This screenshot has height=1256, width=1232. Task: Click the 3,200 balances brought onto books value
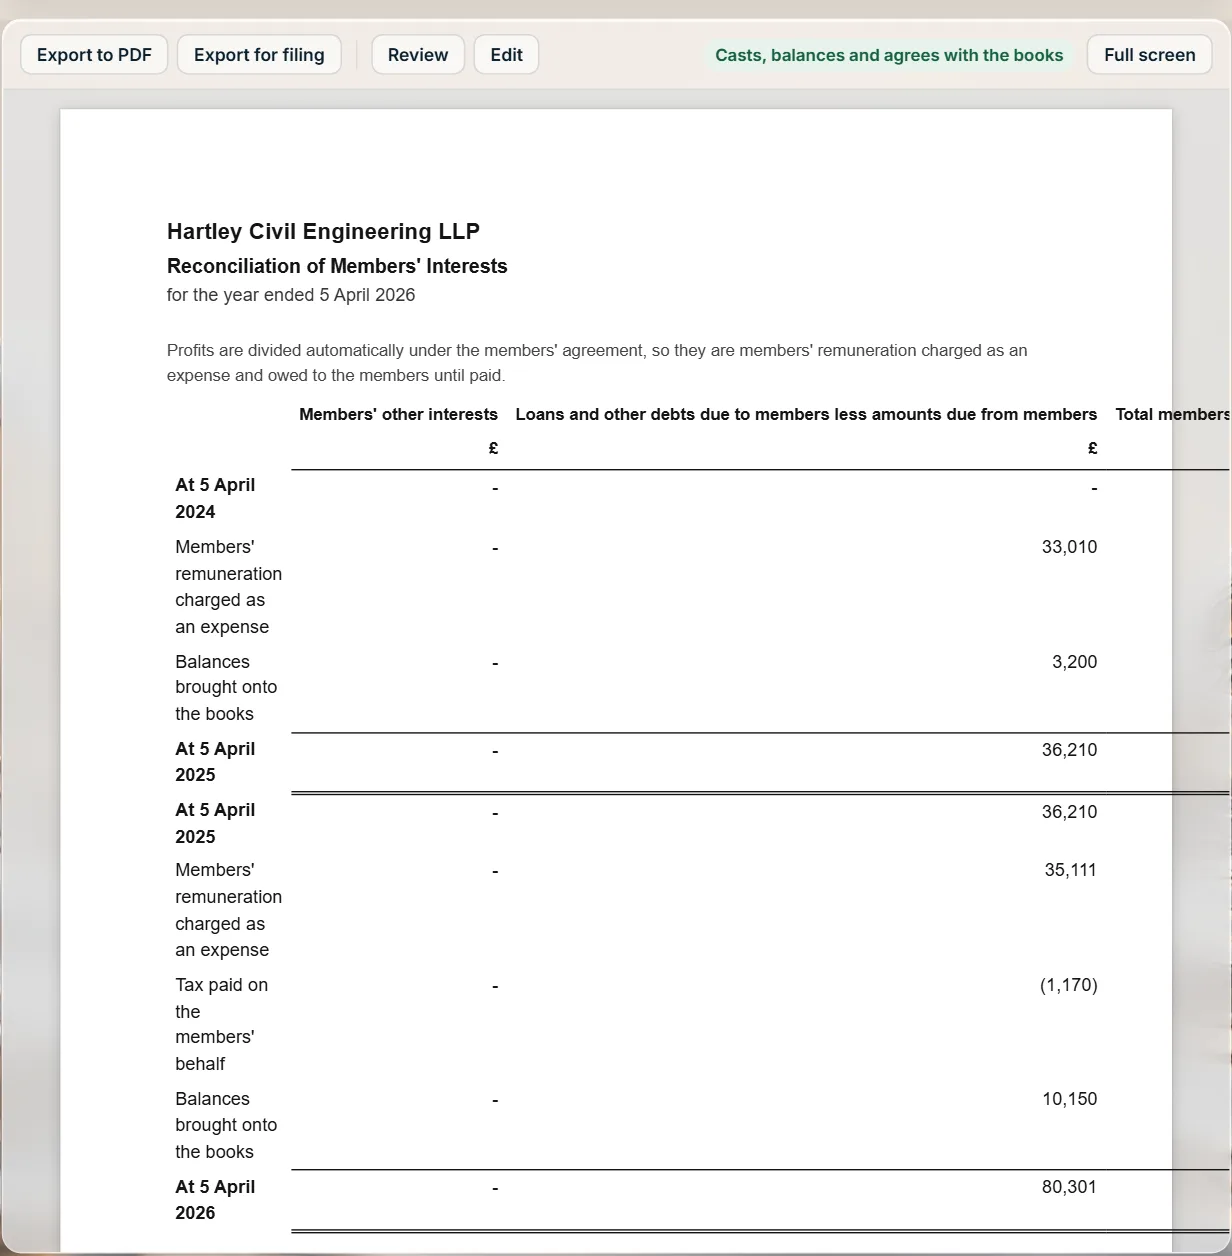pyautogui.click(x=1074, y=662)
